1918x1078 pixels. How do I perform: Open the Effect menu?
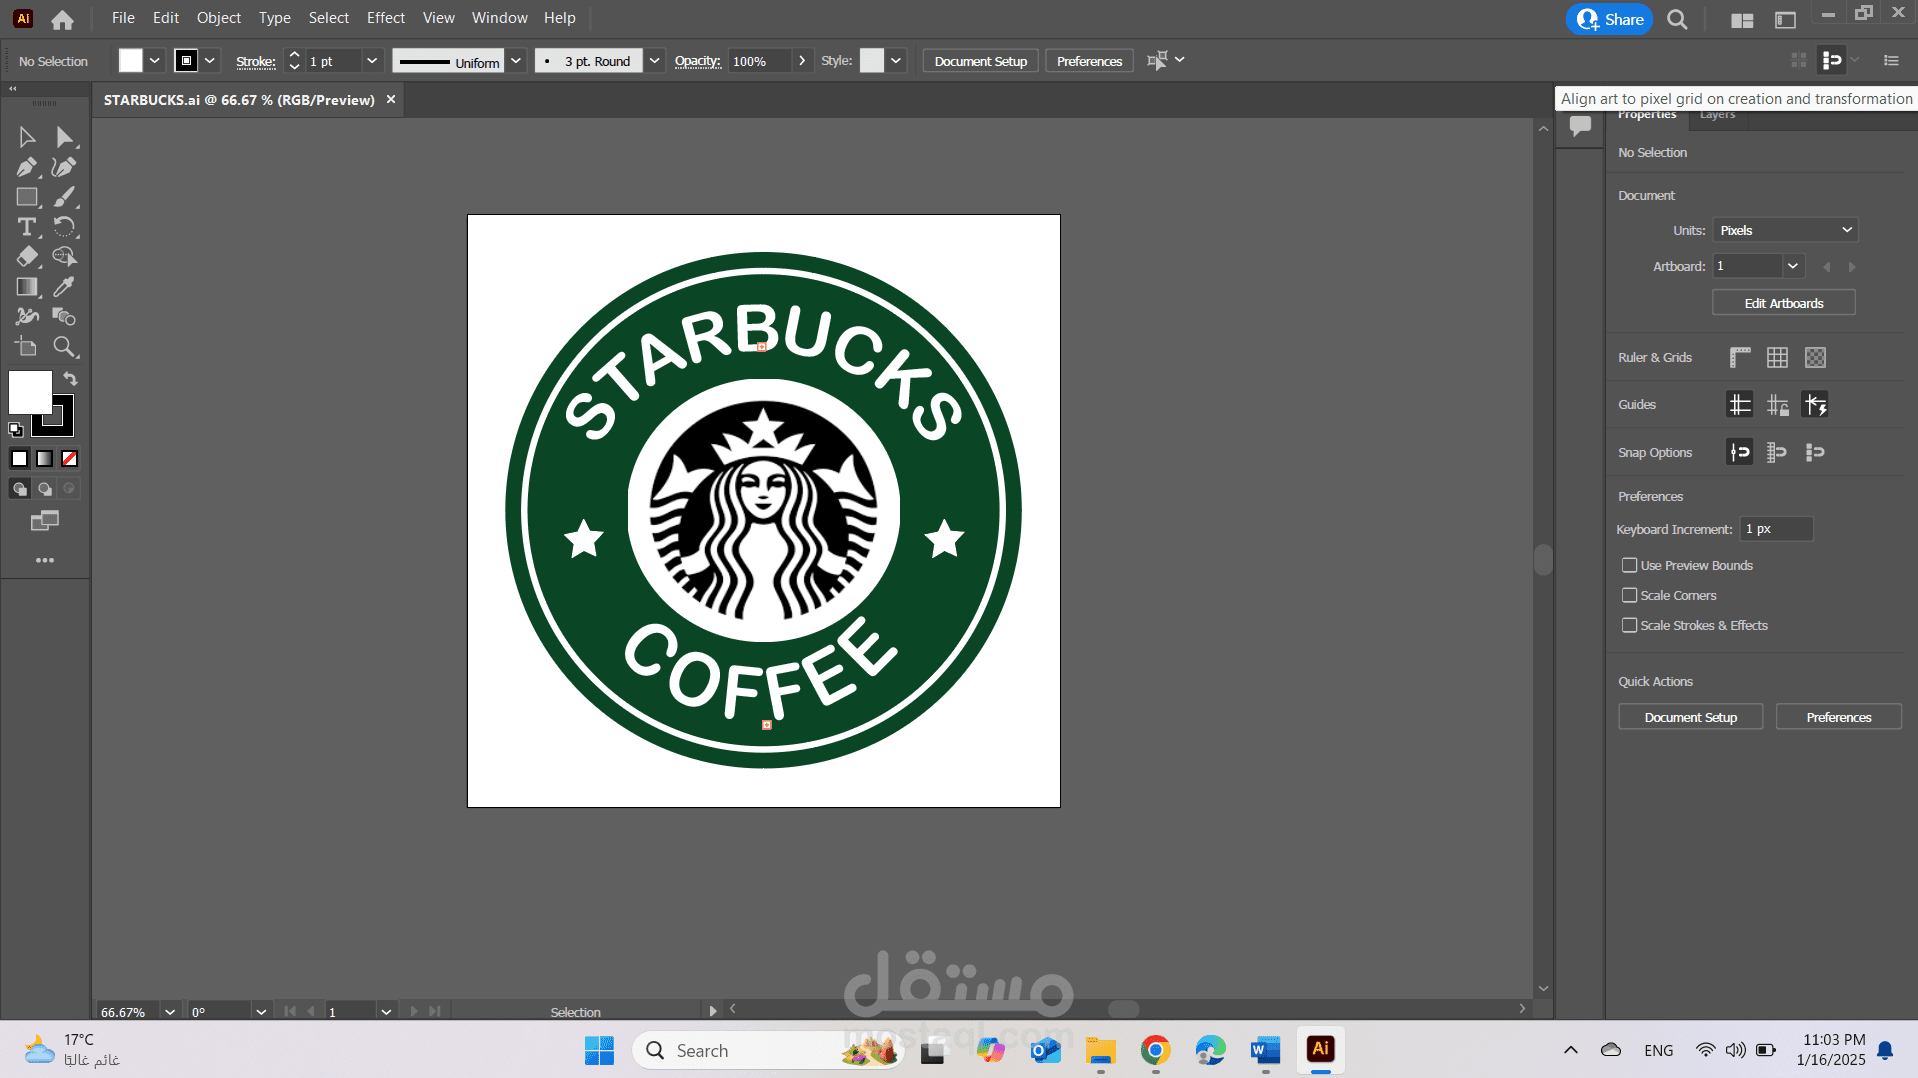tap(386, 18)
